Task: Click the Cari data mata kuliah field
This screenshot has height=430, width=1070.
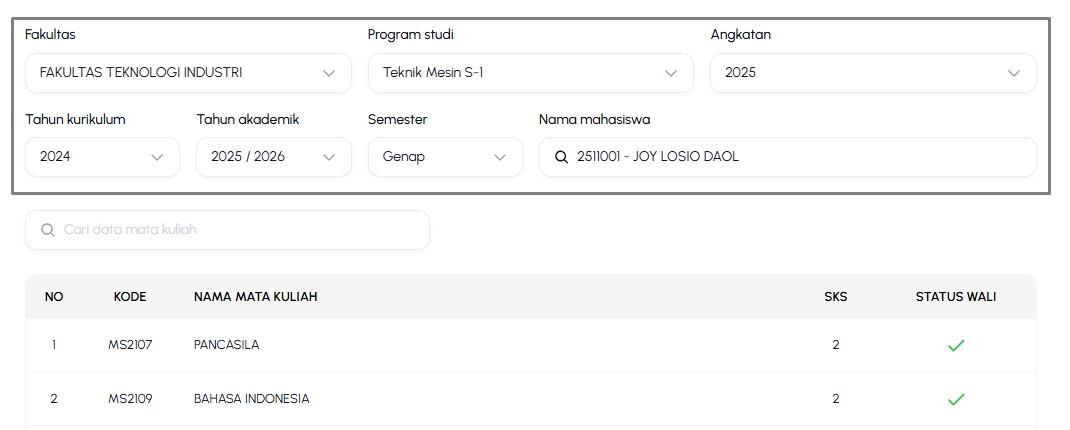Action: pos(227,230)
